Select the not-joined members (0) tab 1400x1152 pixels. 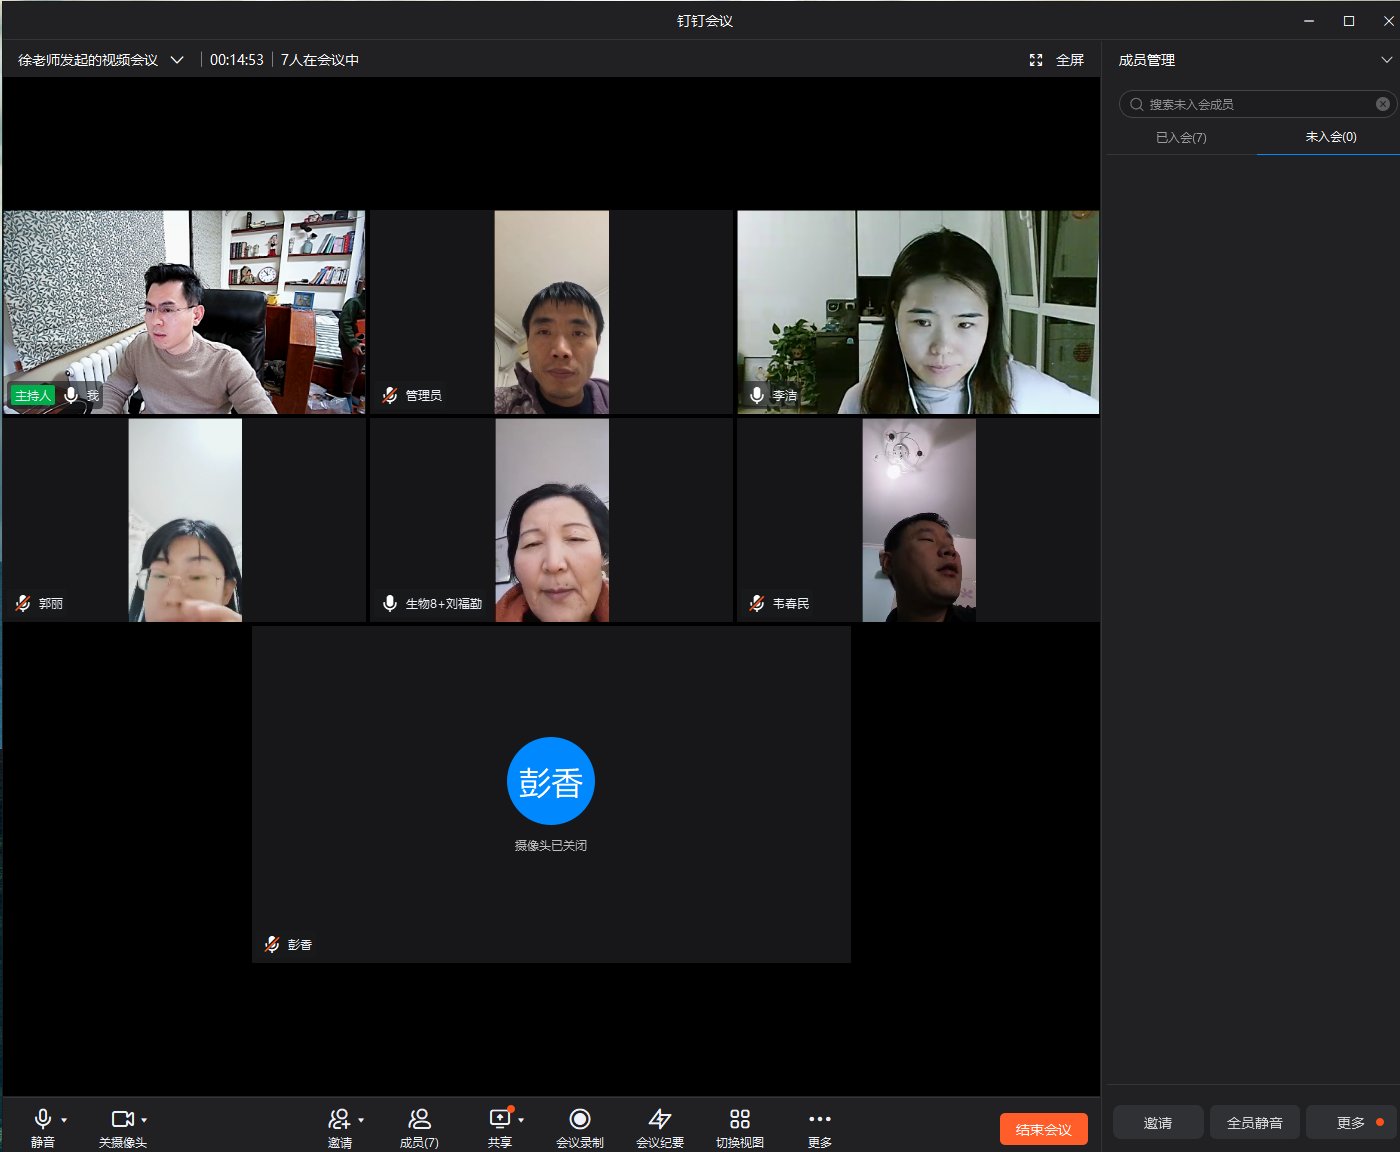click(1330, 137)
